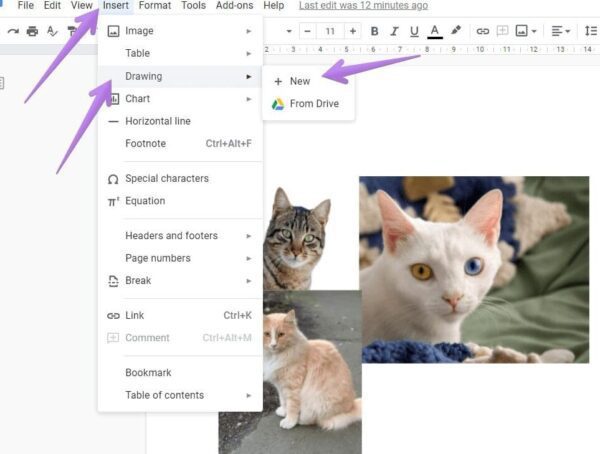
Task: Decrease font size with minus button
Action: point(307,31)
